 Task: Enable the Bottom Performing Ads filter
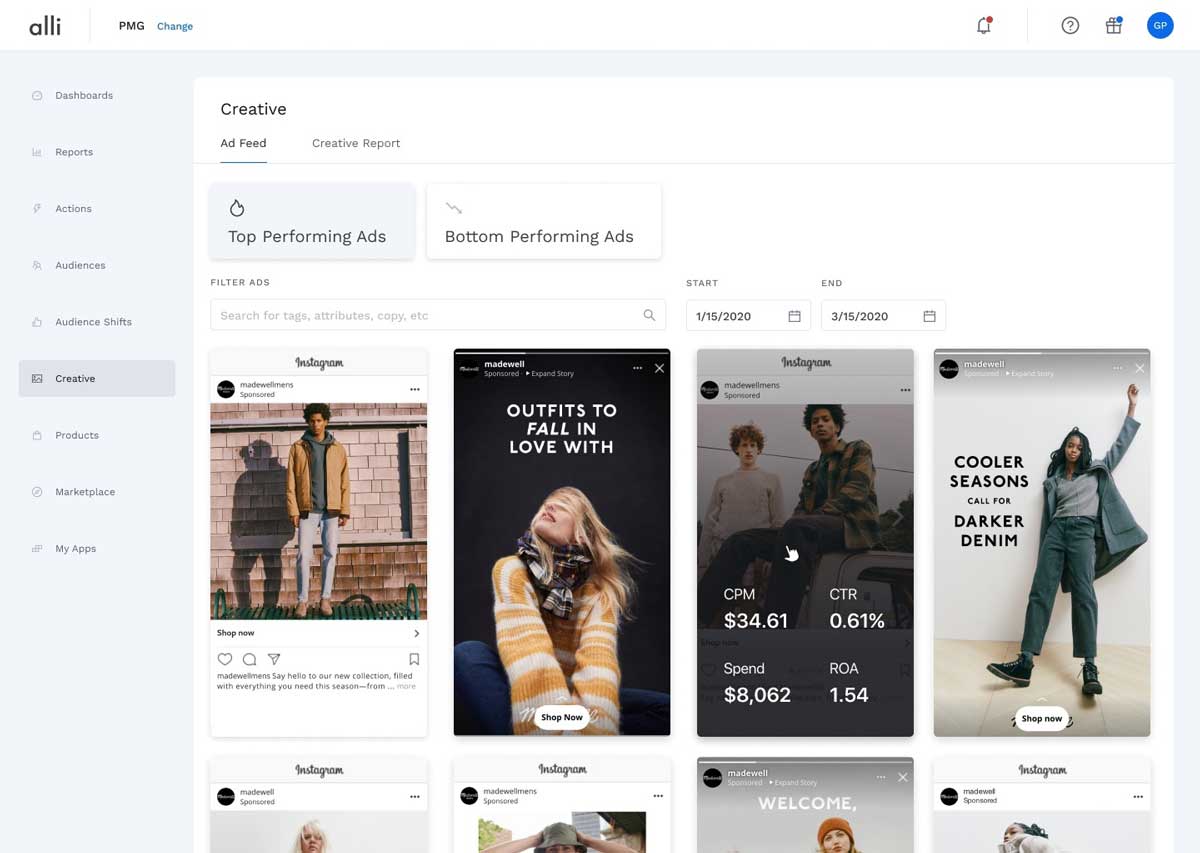point(543,221)
